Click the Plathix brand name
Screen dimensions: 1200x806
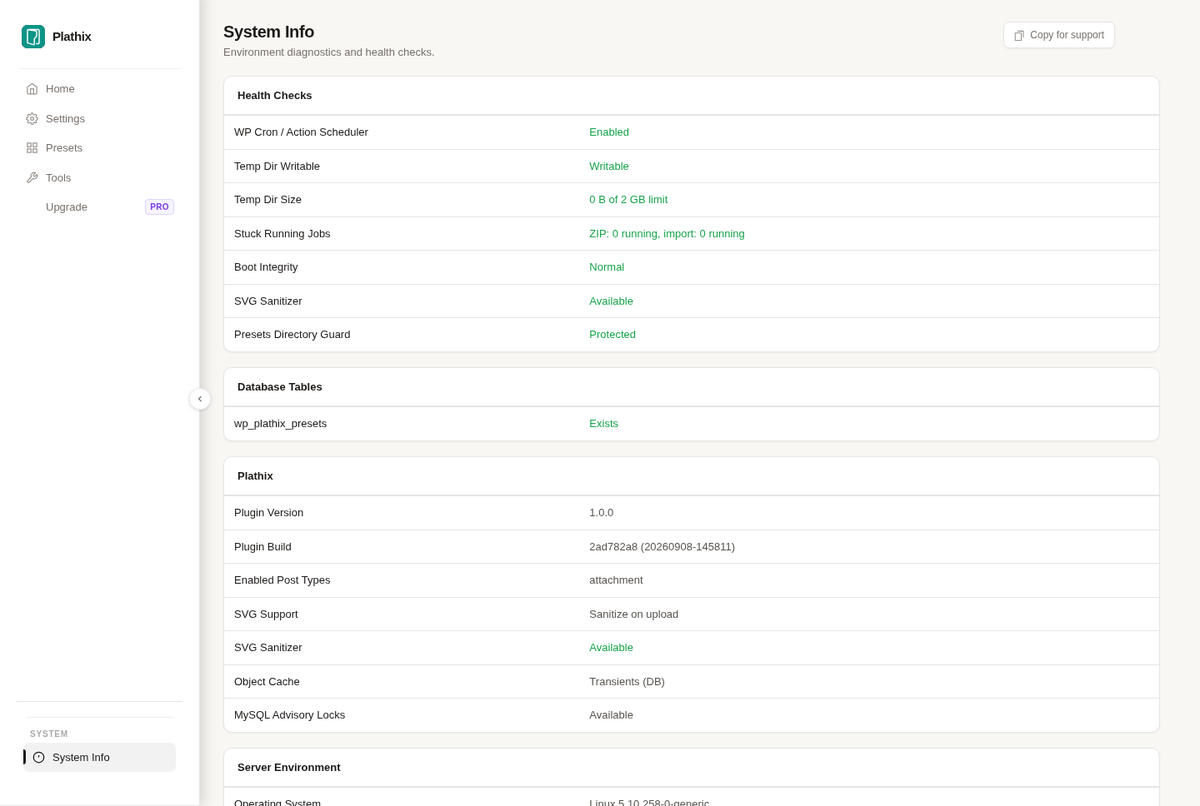(x=72, y=37)
